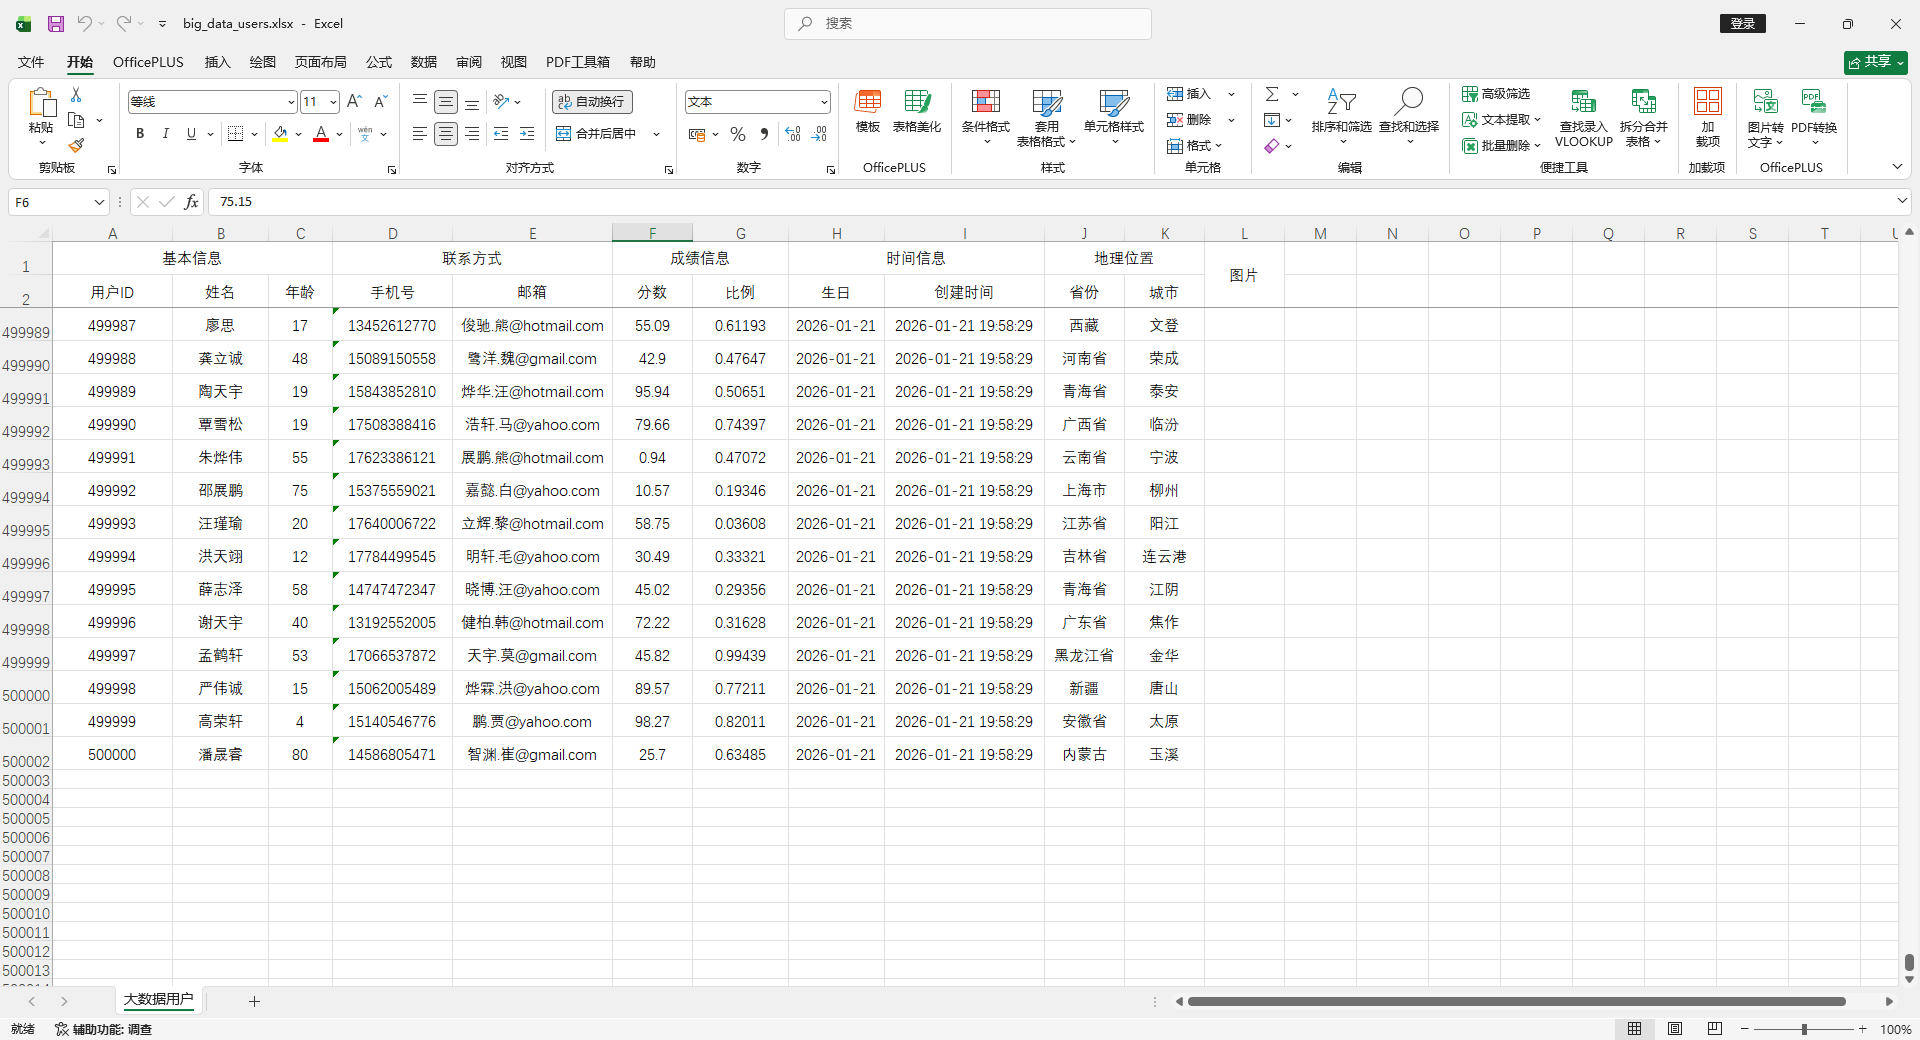Expand the Name Box dropdown arrow
Viewport: 1920px width, 1040px height.
click(99, 202)
